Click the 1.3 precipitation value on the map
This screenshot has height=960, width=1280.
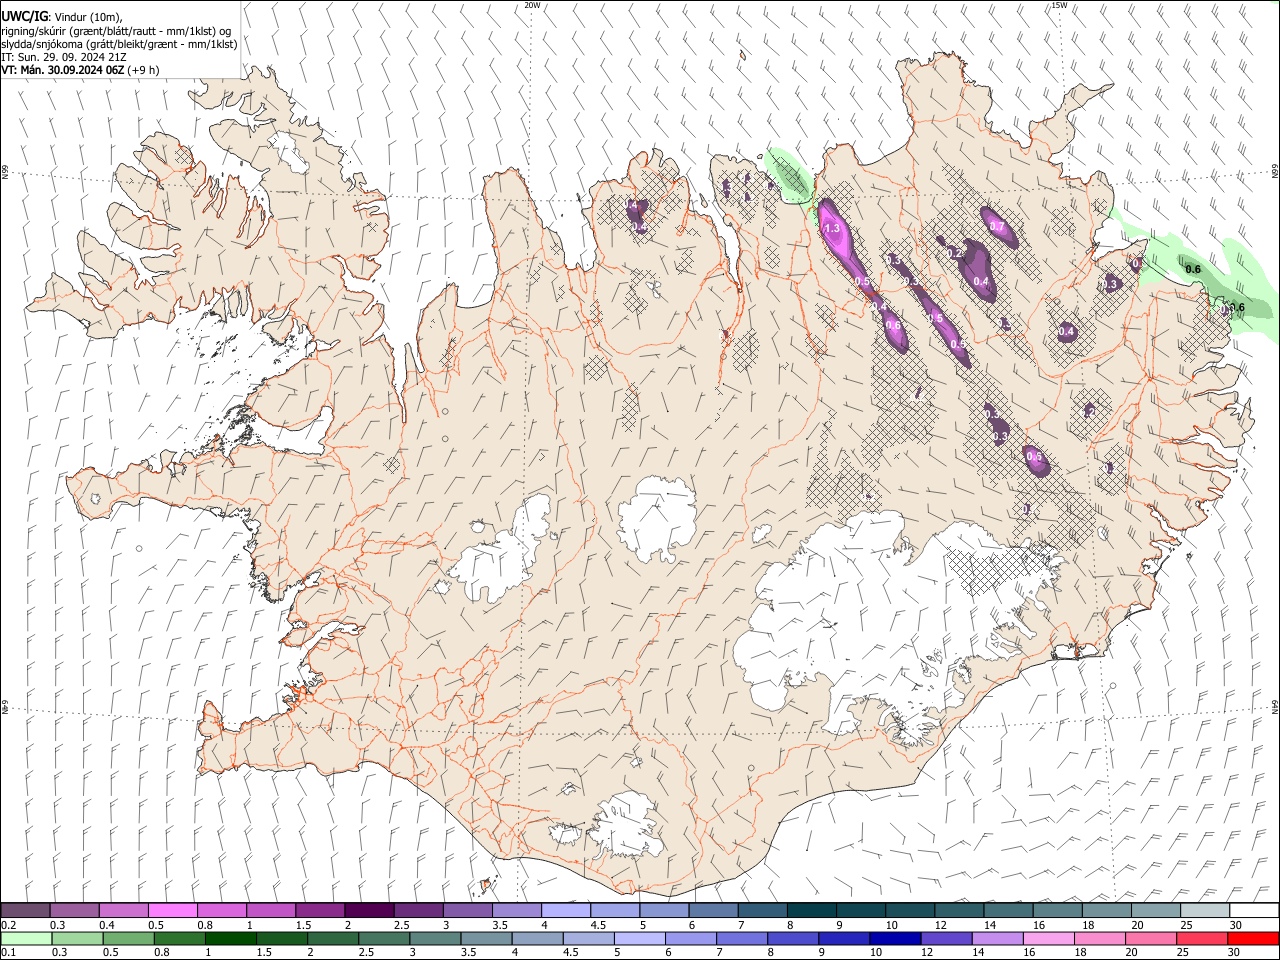[832, 229]
